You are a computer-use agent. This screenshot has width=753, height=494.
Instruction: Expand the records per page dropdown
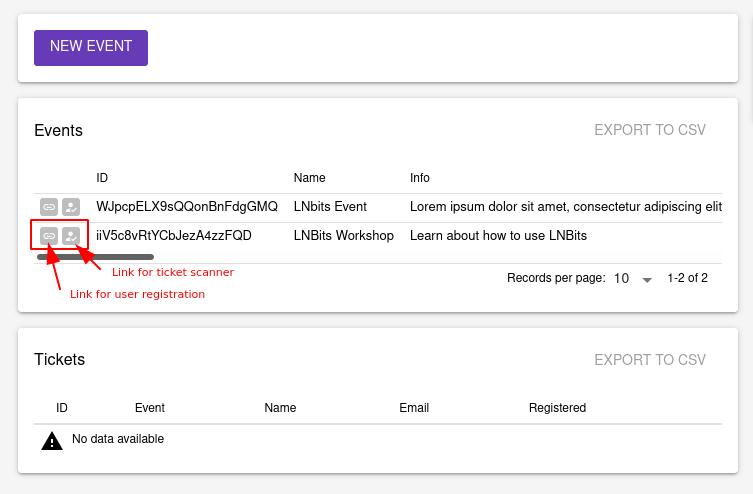(x=647, y=279)
